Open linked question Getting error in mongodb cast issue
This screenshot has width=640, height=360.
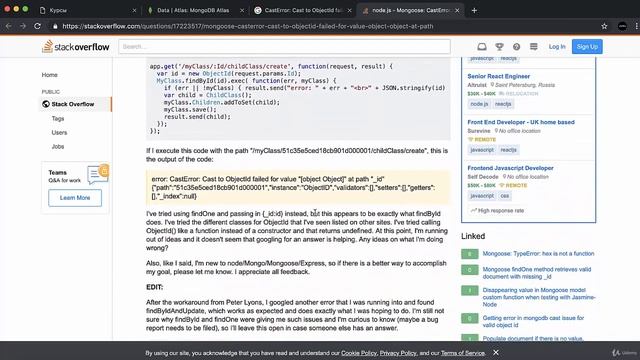click(533, 321)
